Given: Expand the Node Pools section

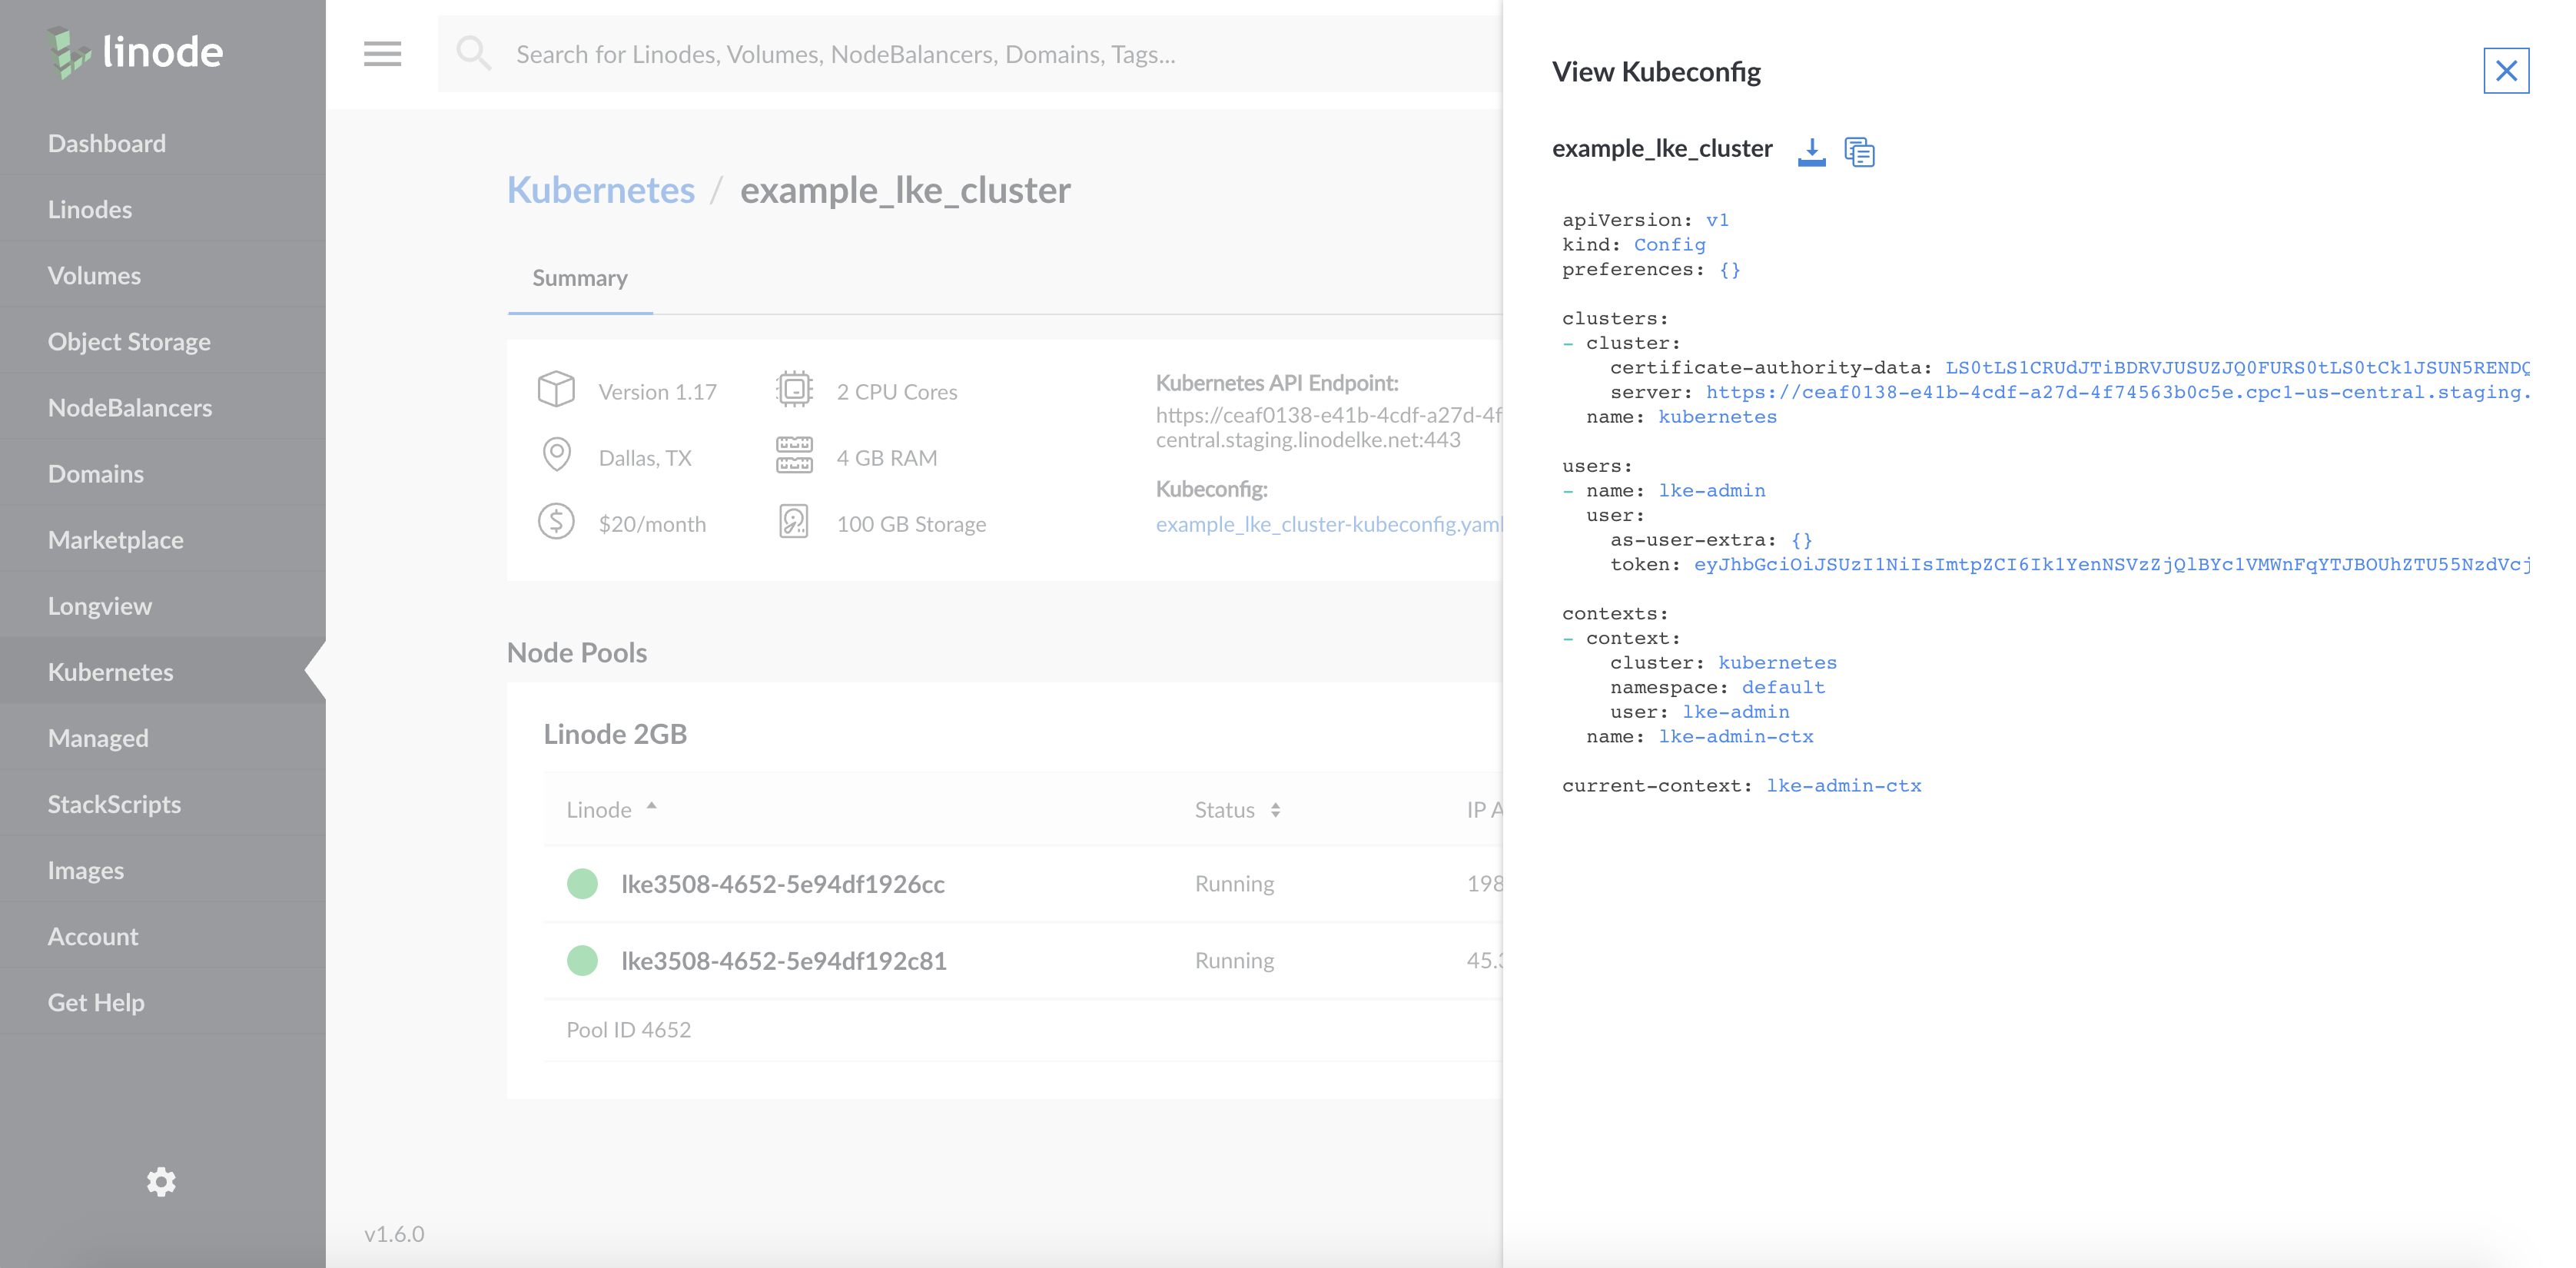Looking at the screenshot, I should coord(578,652).
